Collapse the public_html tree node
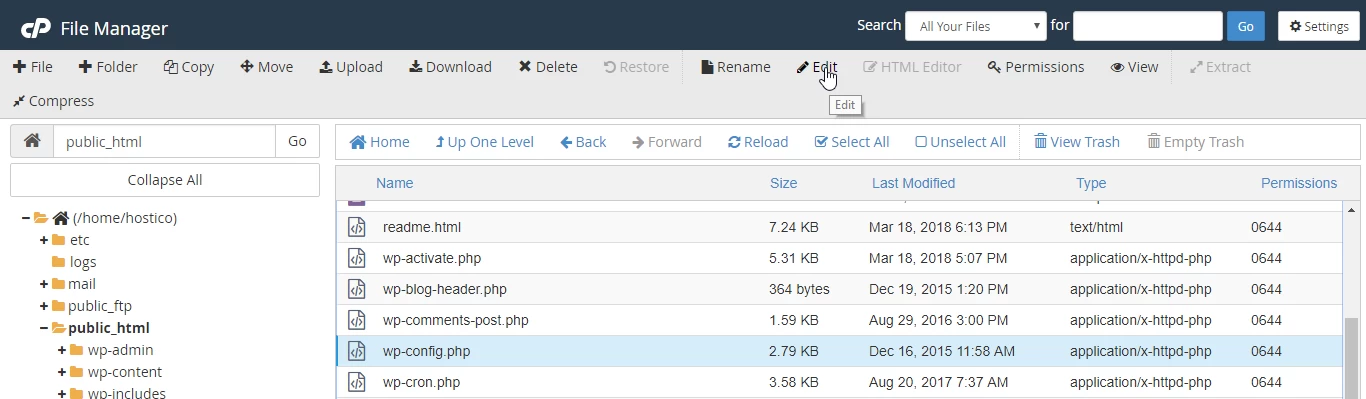 tap(44, 328)
